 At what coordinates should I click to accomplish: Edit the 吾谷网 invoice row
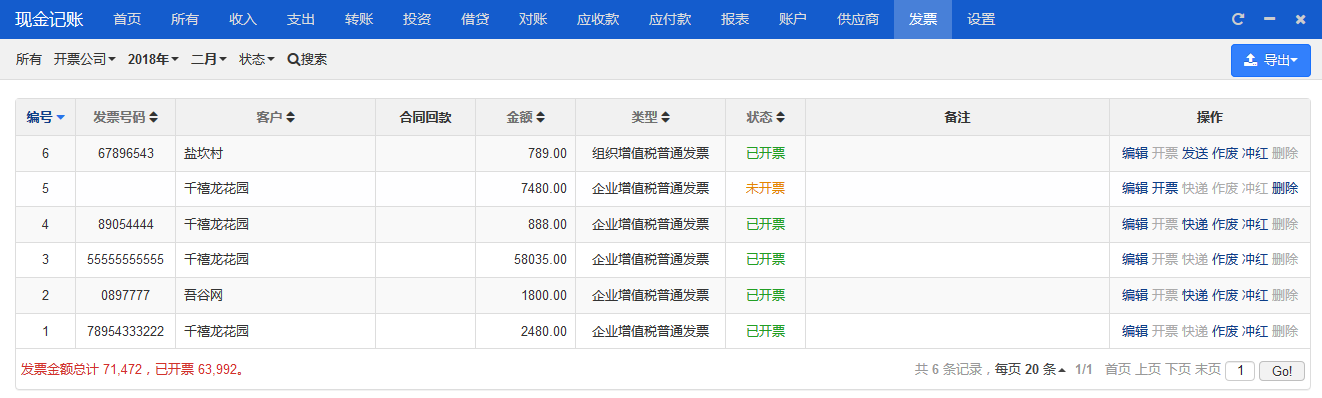tap(1135, 295)
